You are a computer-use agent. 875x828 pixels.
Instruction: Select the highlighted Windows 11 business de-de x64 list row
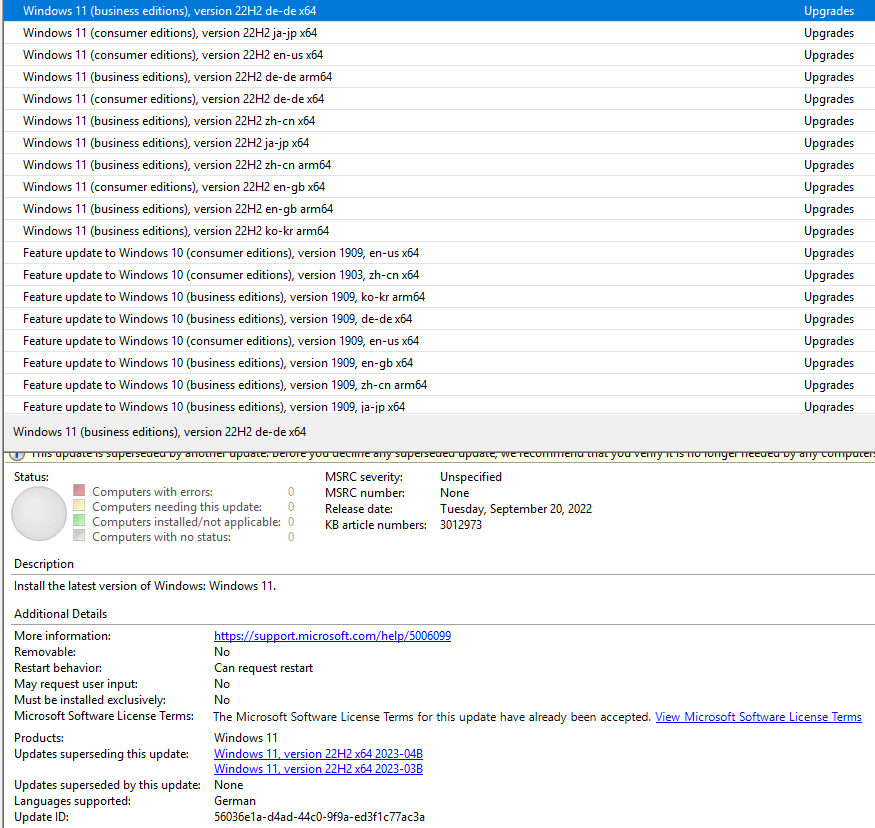pyautogui.click(x=439, y=11)
